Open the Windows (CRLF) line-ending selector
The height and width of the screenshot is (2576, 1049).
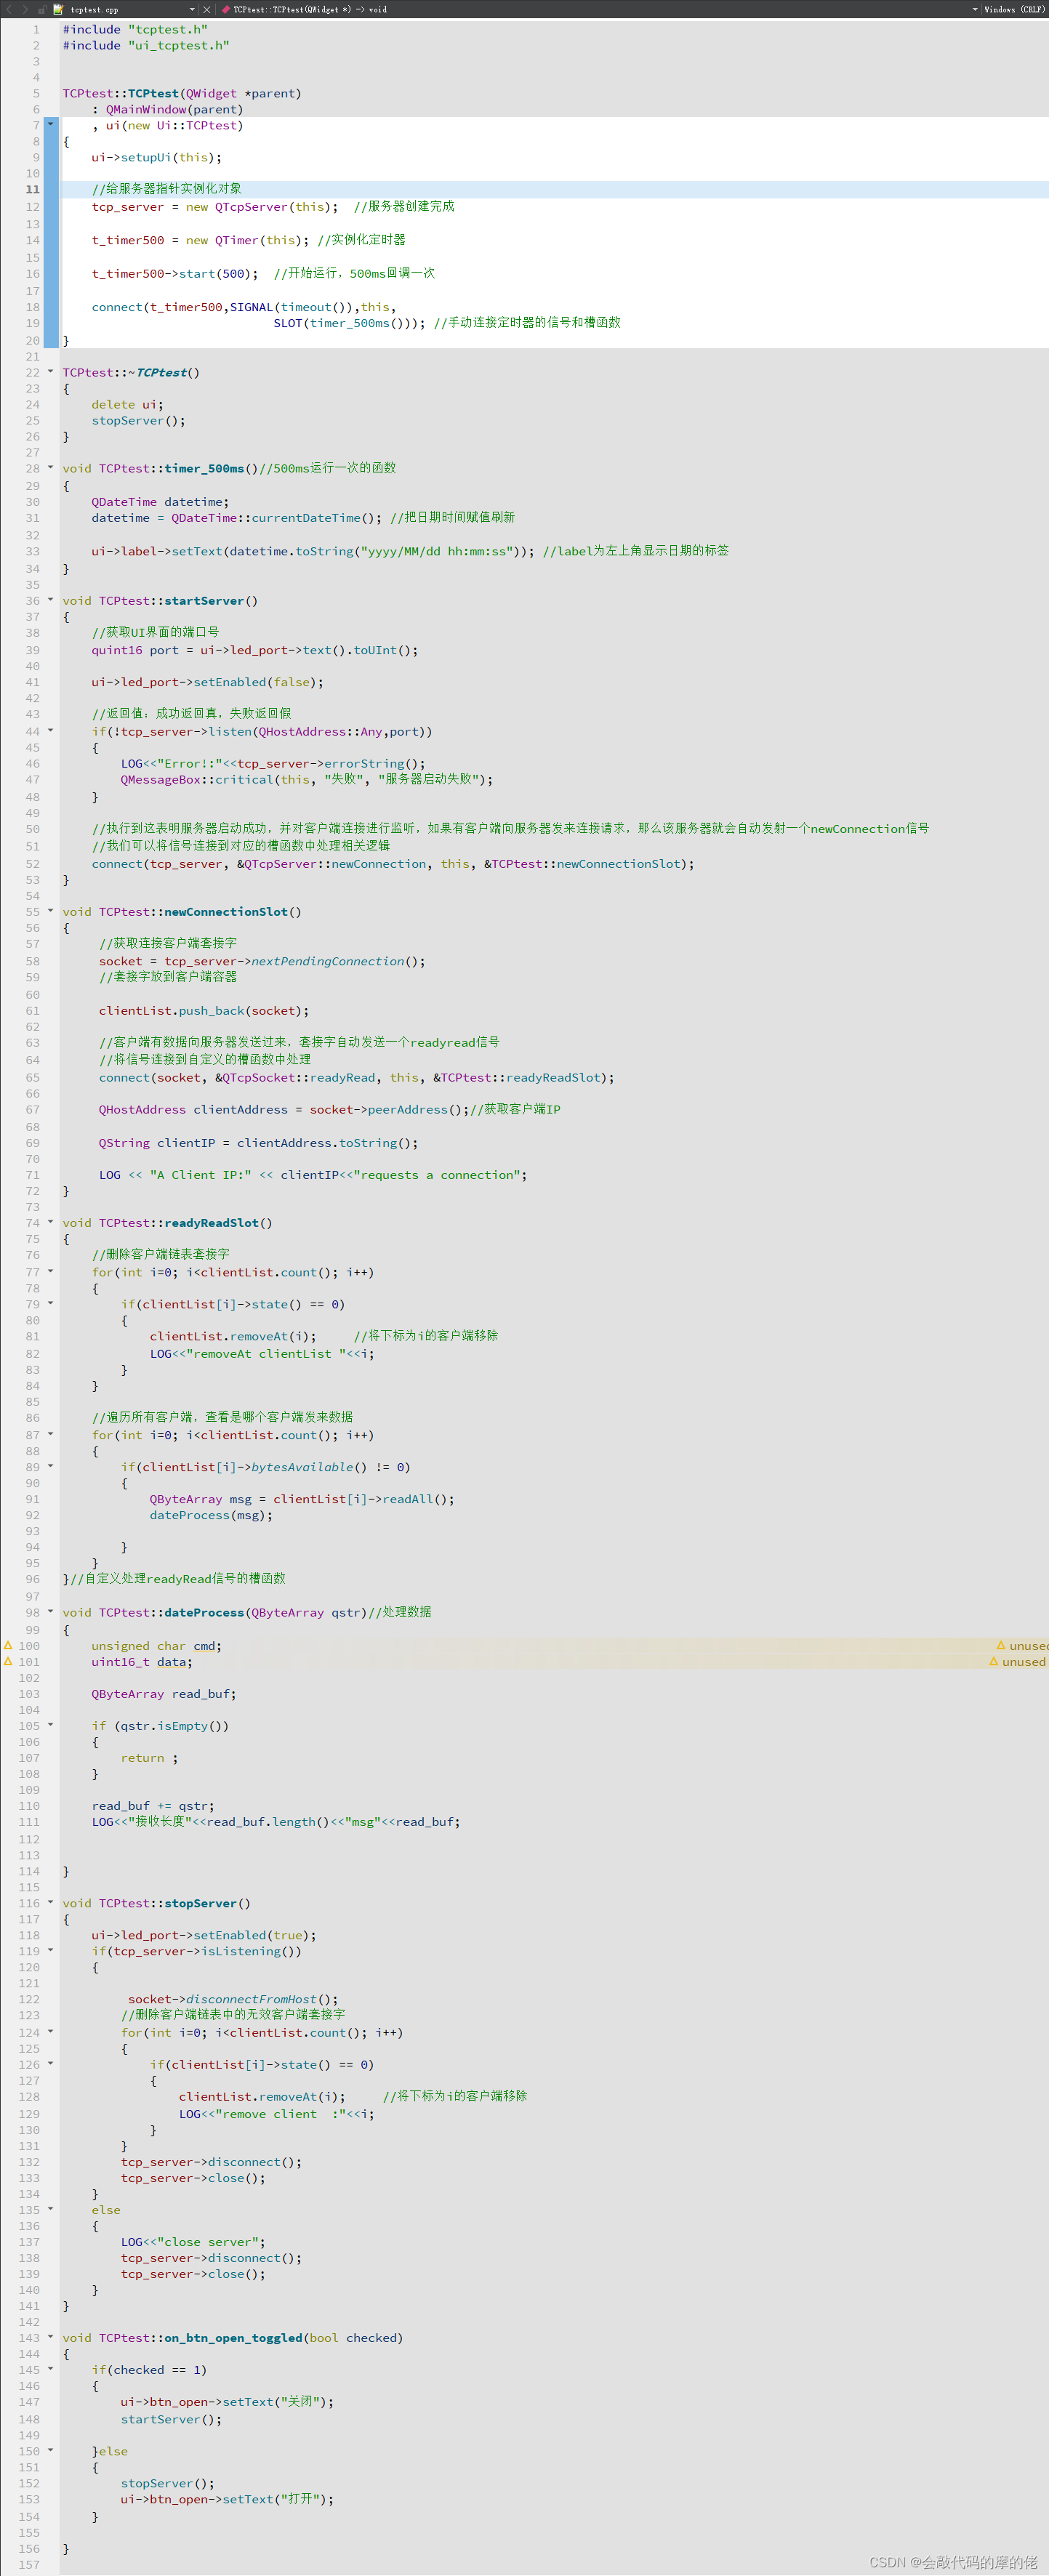click(1014, 9)
